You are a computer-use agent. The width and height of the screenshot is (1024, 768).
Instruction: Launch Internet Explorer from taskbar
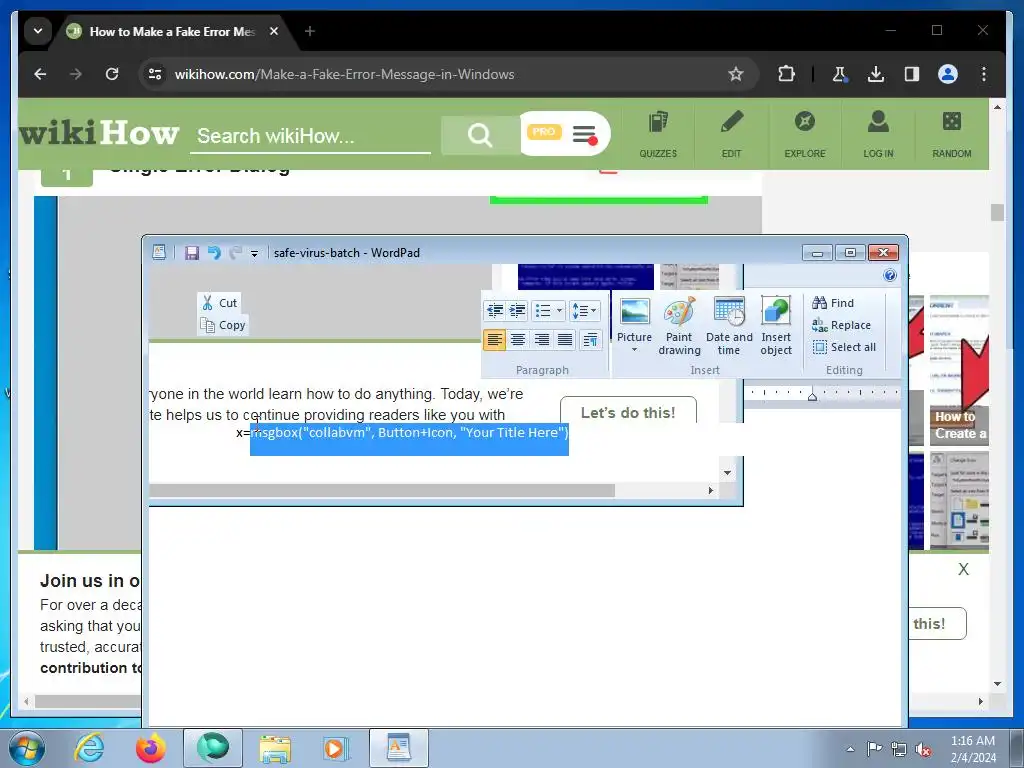(x=89, y=748)
